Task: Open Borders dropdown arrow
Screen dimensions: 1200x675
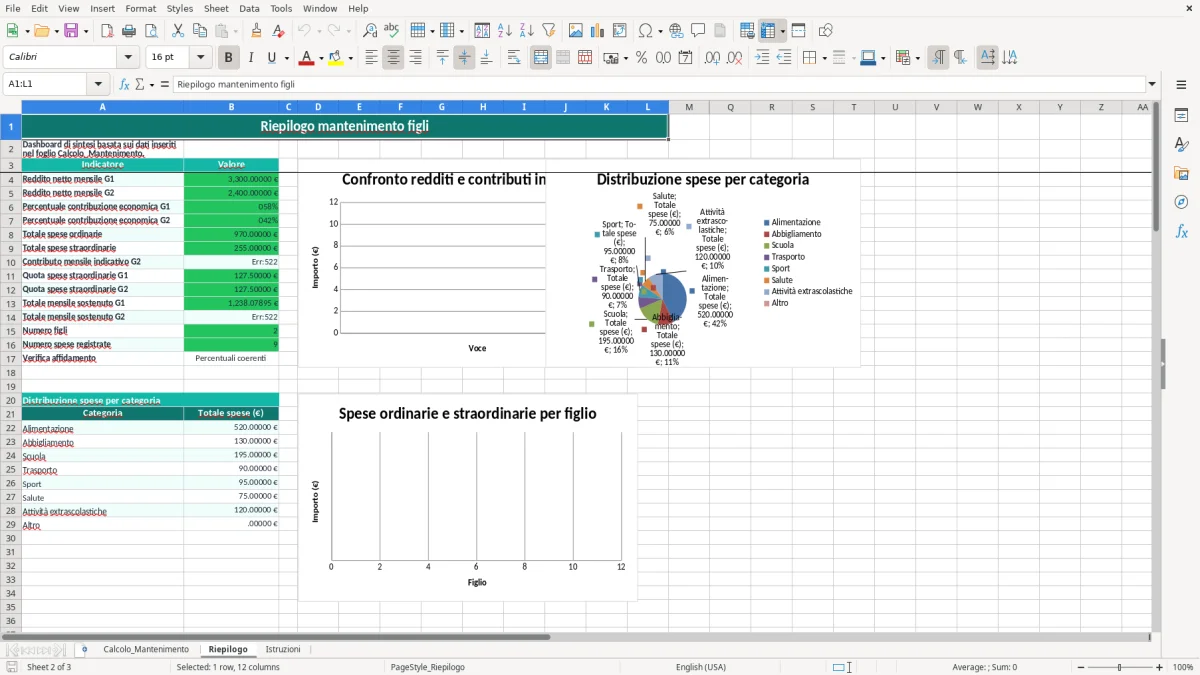Action: (x=824, y=58)
